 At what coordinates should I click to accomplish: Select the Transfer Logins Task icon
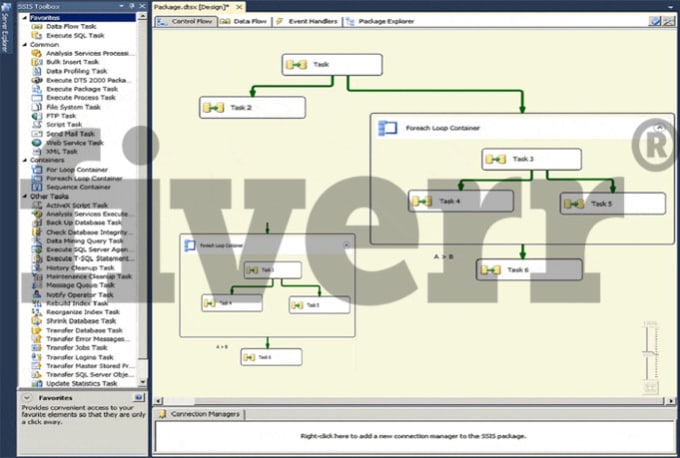coord(37,357)
